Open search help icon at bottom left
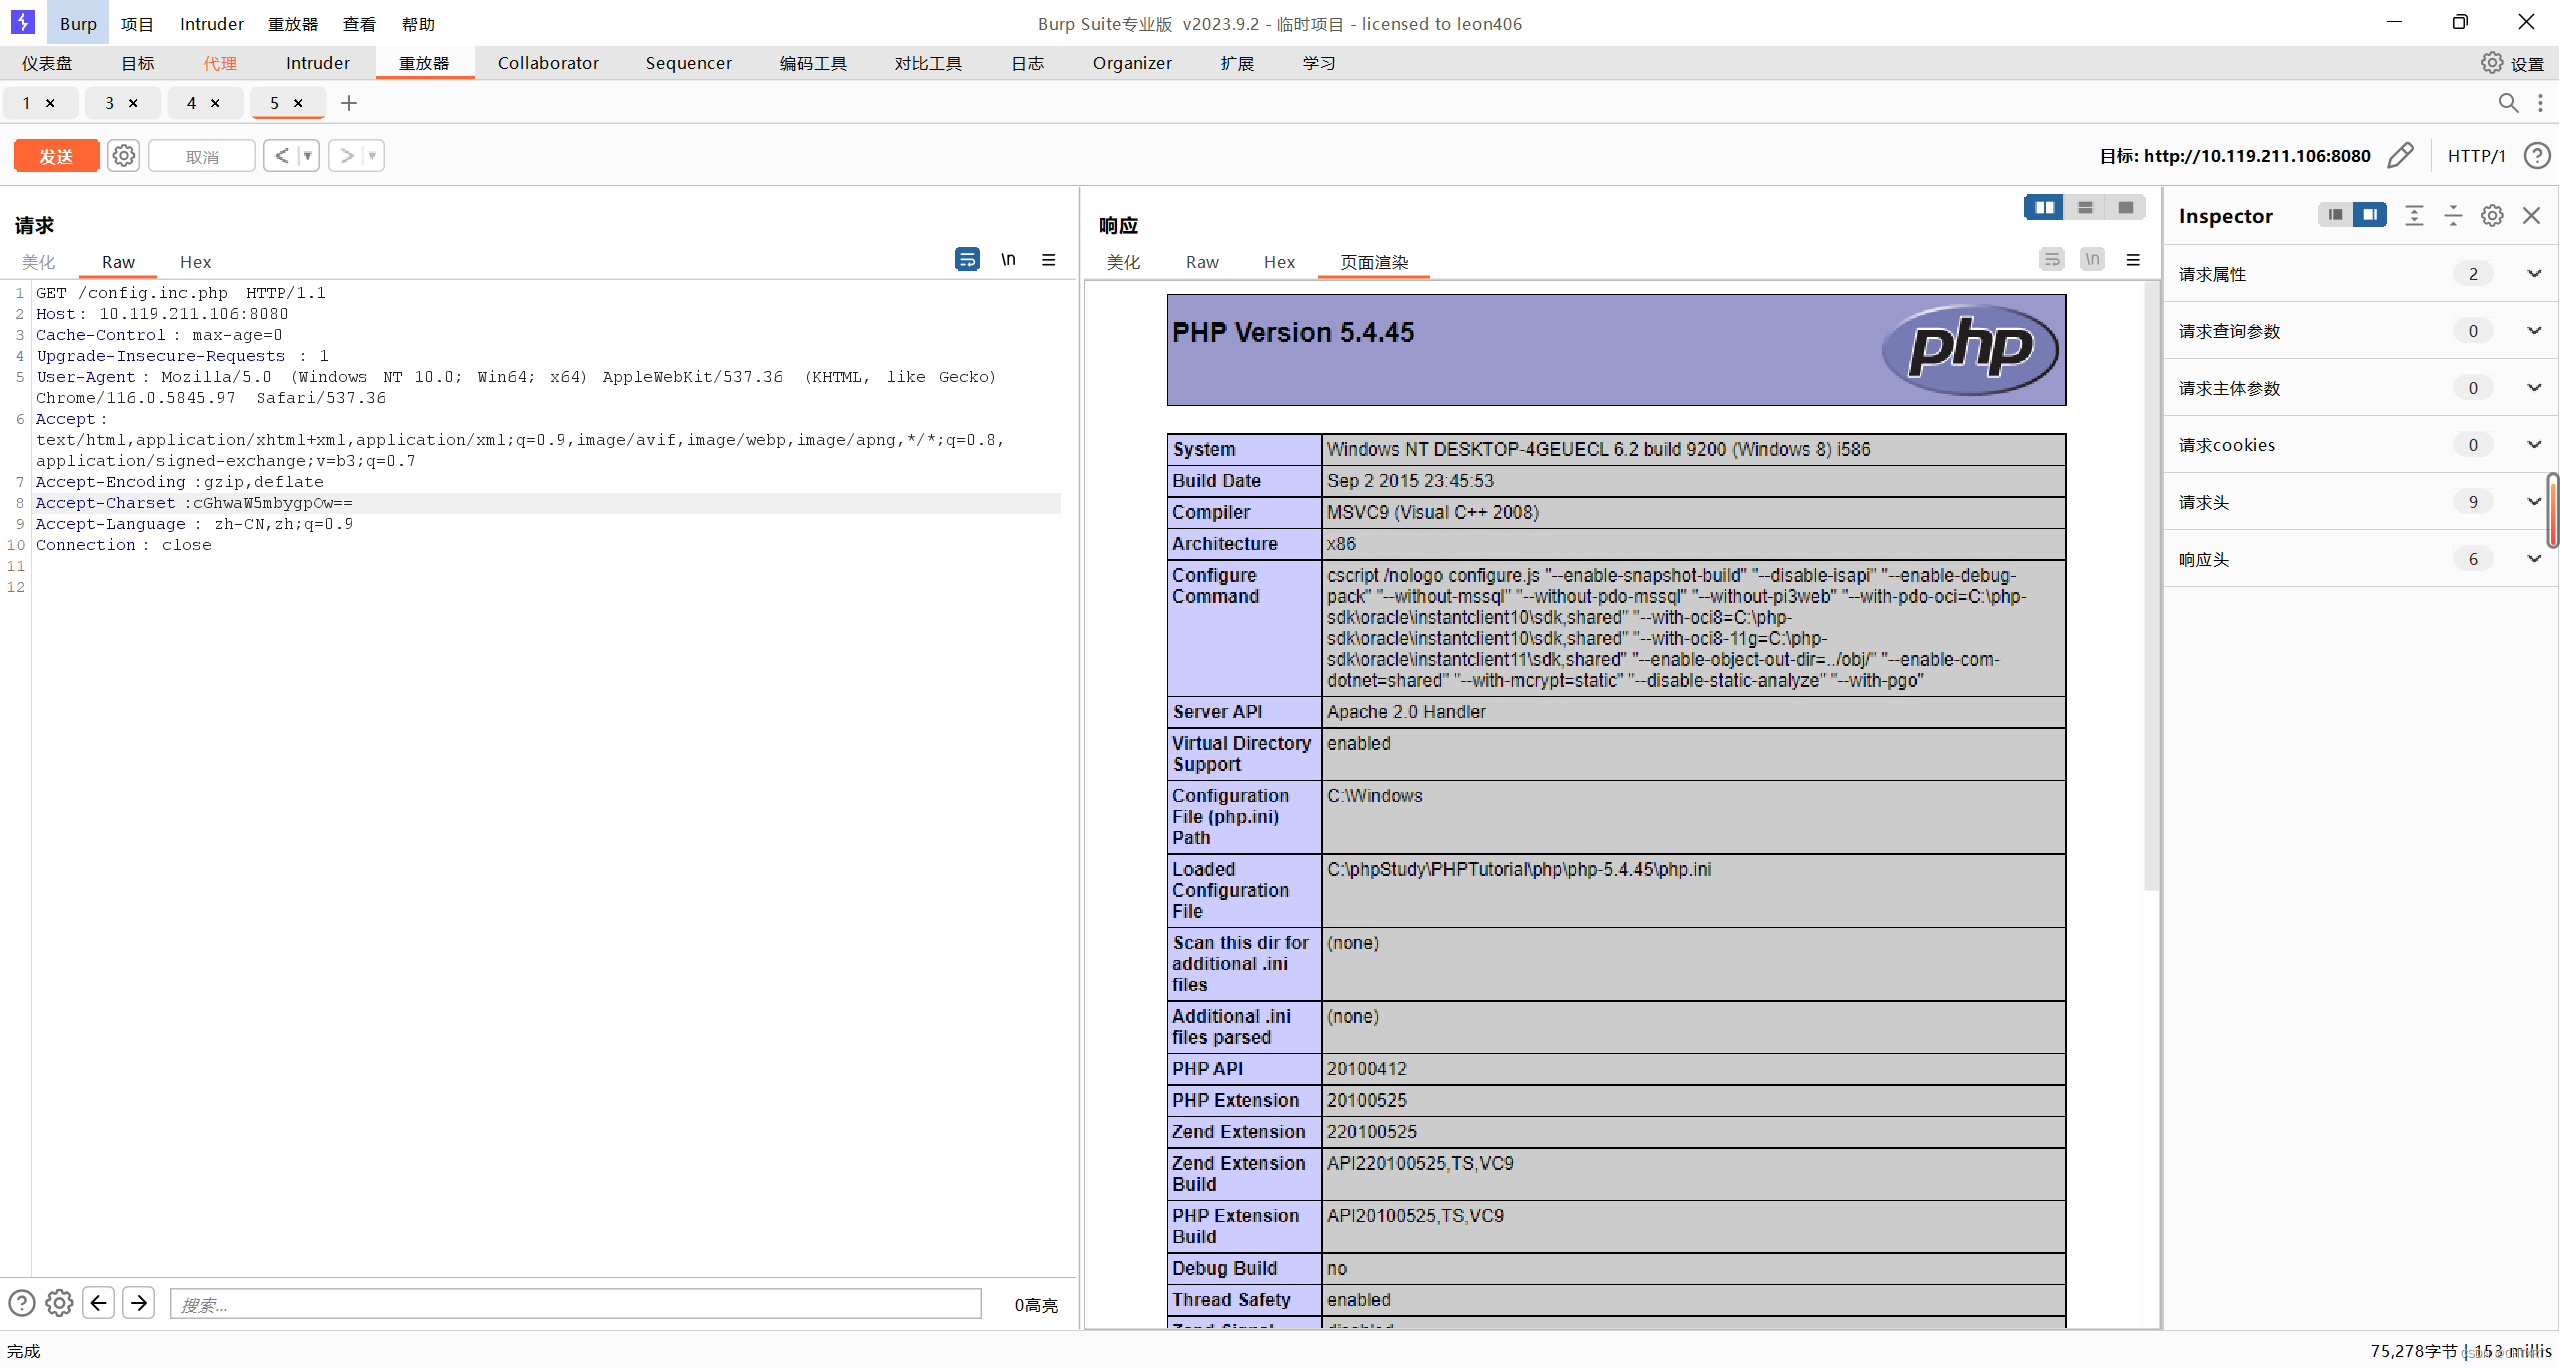 tap(22, 1303)
